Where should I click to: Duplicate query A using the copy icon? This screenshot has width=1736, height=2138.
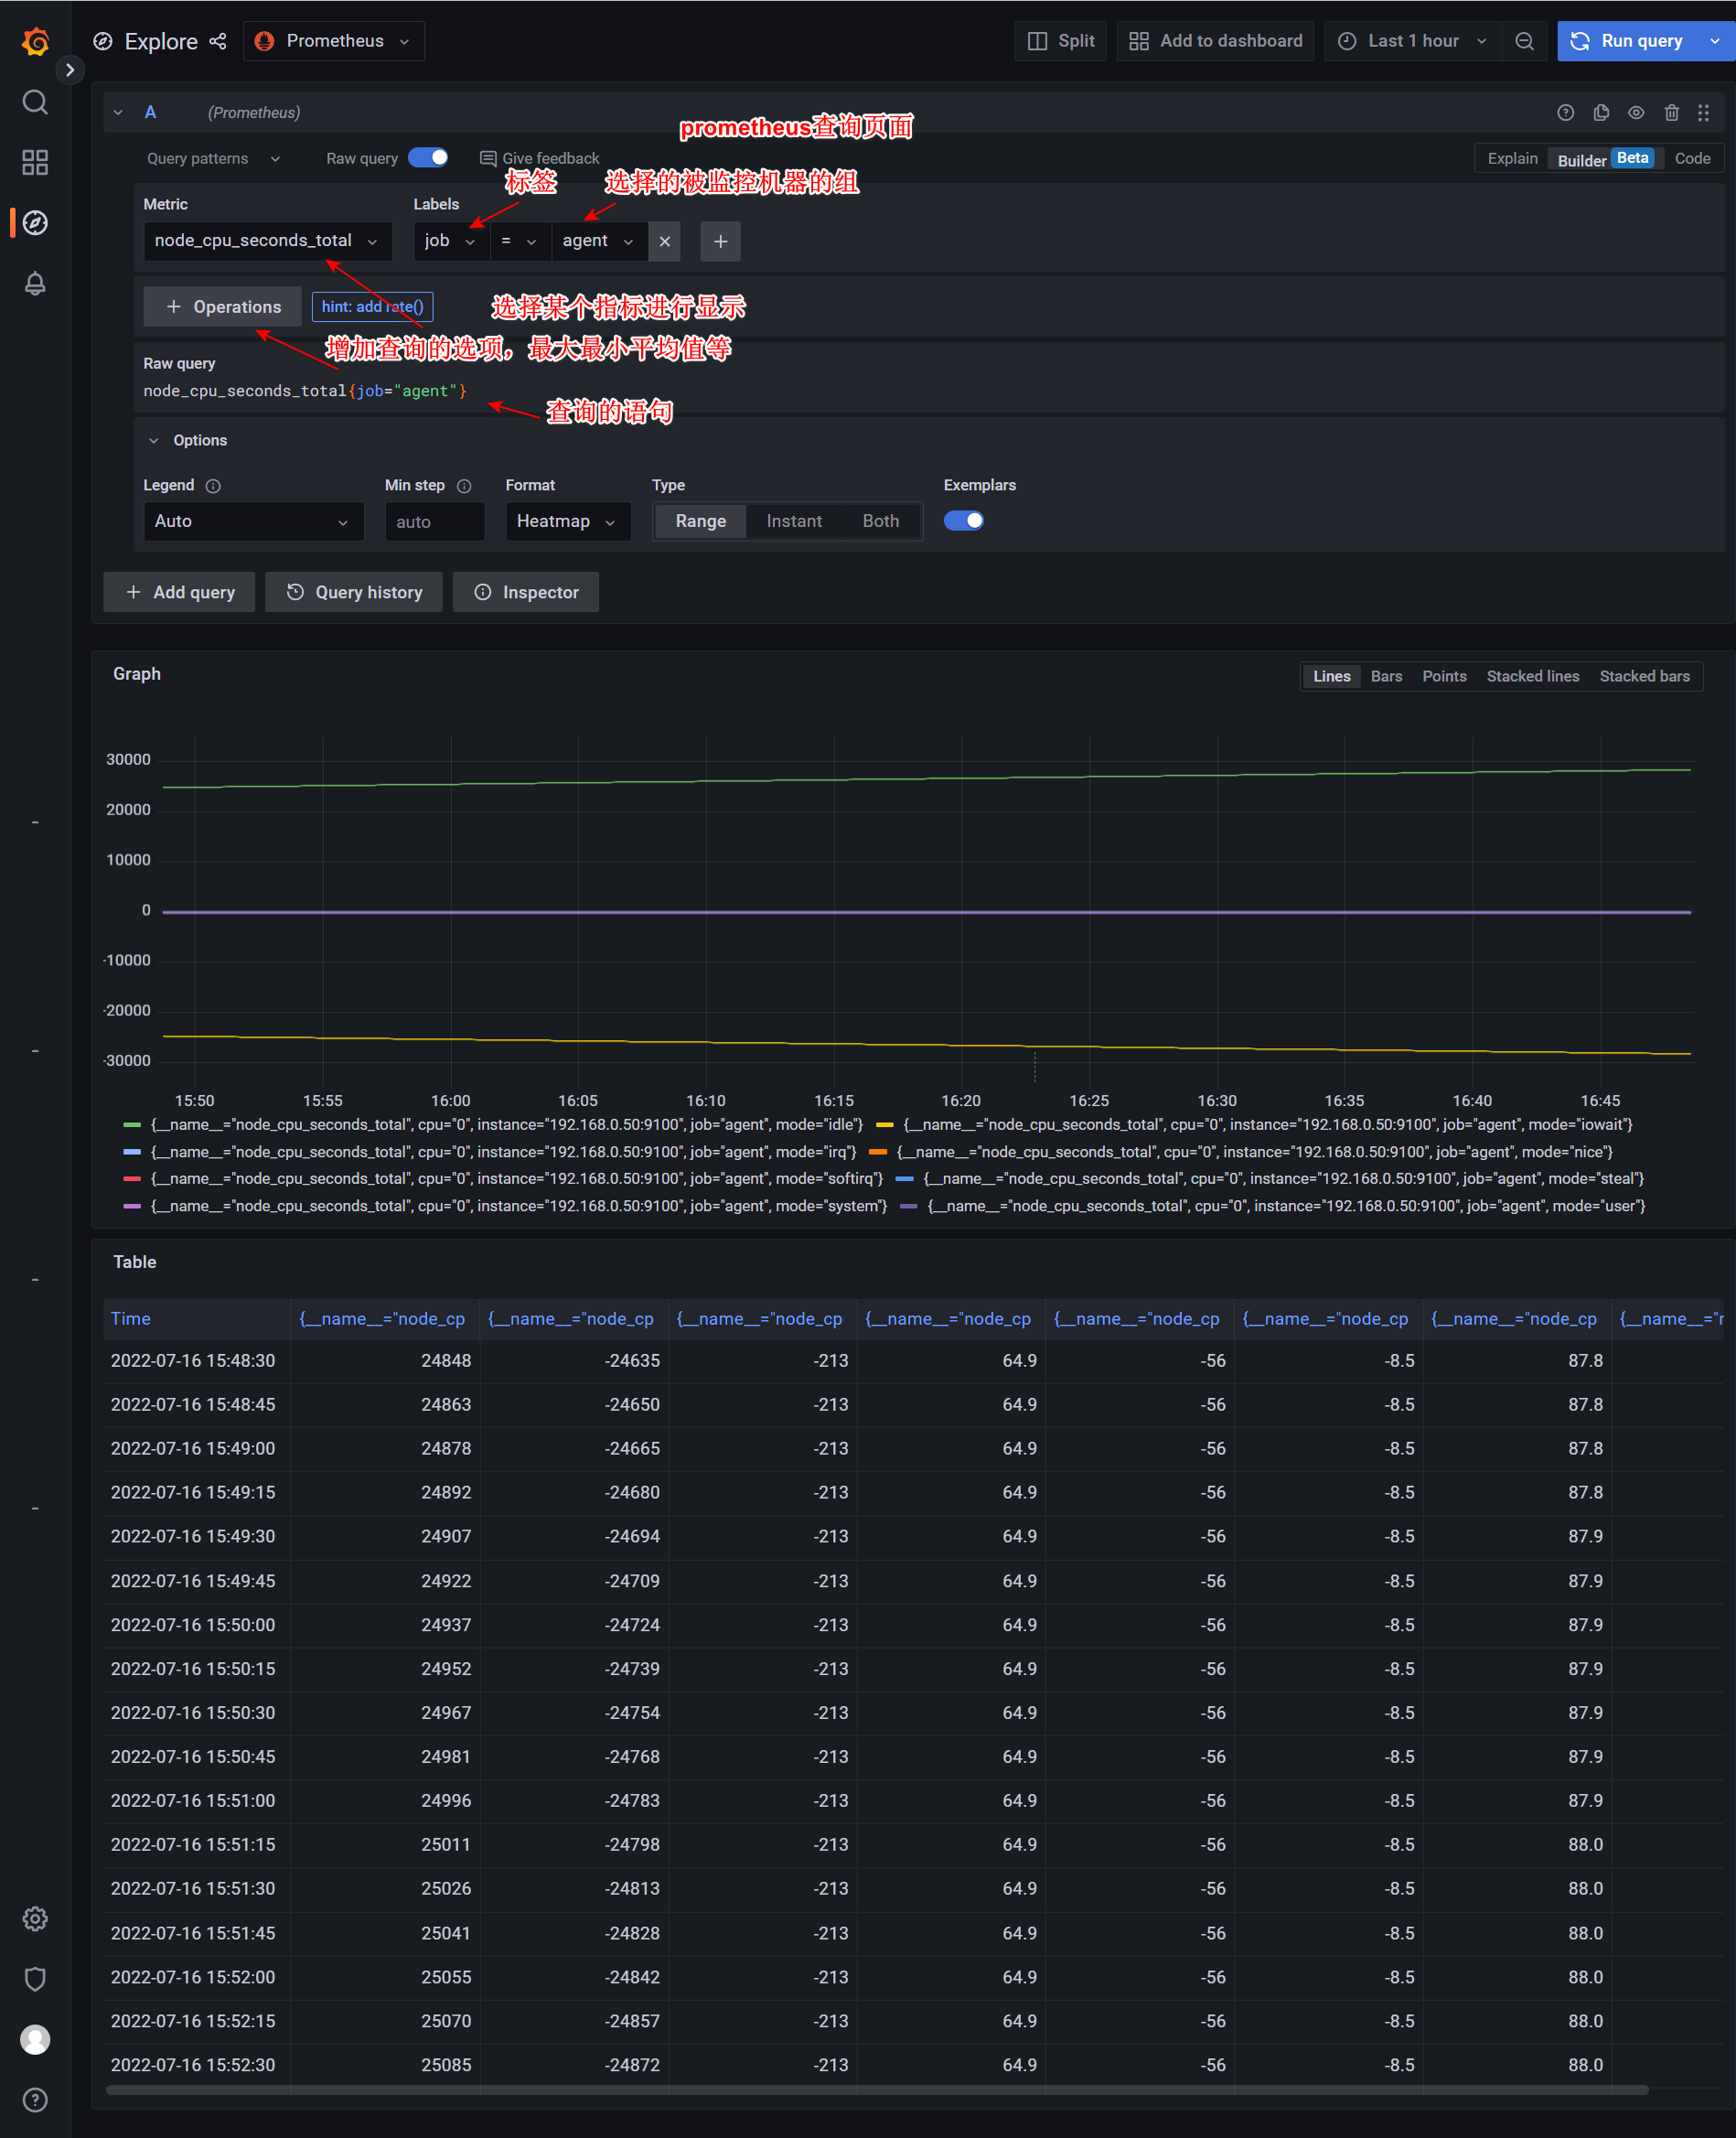click(x=1601, y=112)
